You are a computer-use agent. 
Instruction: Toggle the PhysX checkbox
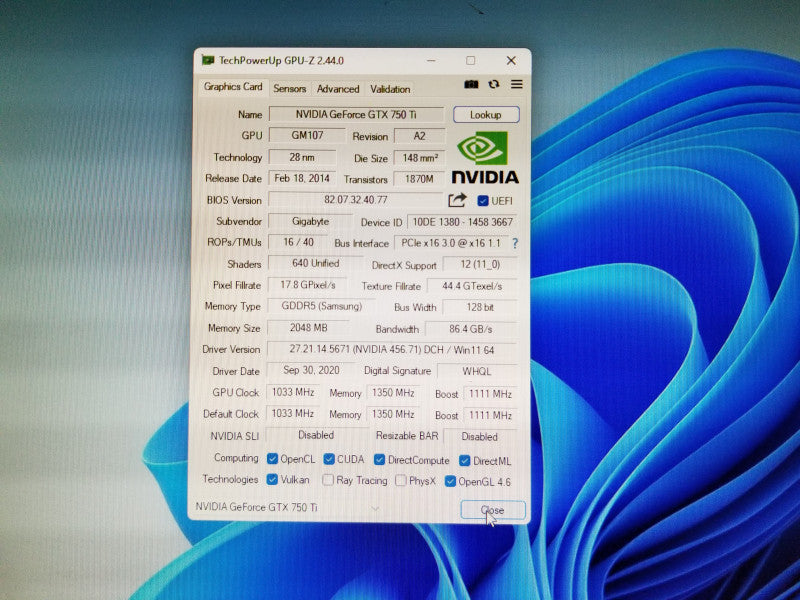(x=401, y=480)
